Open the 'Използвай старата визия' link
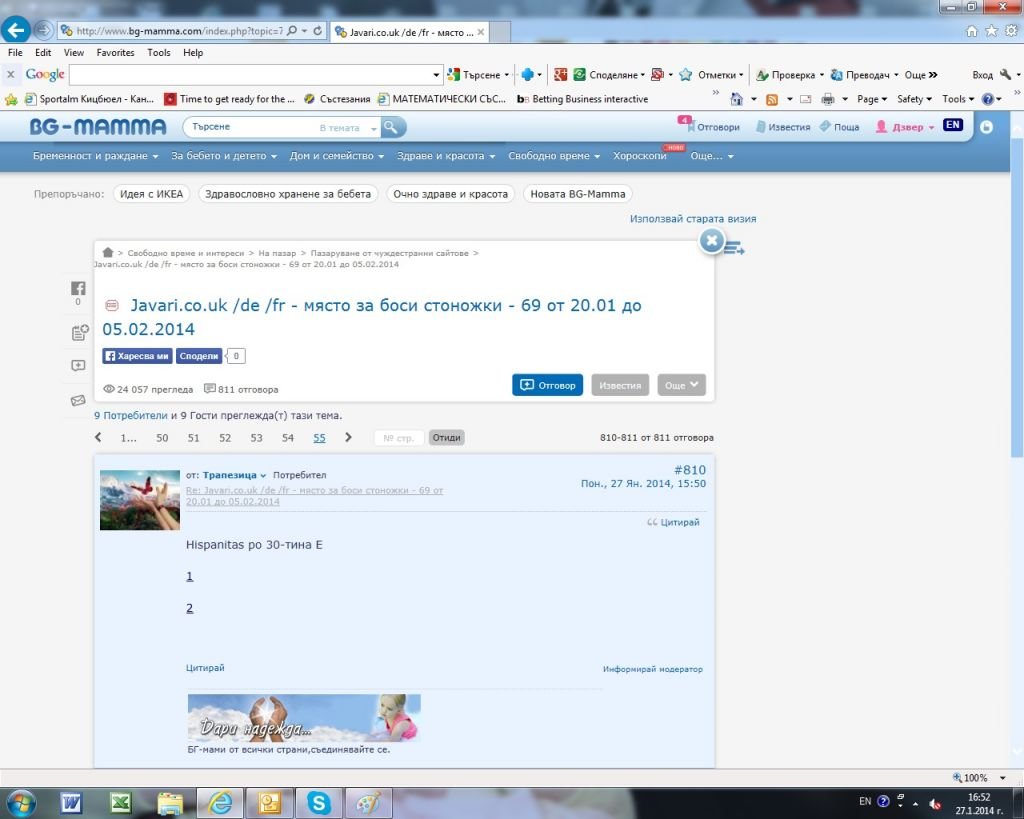Viewport: 1024px width, 819px height. point(693,218)
